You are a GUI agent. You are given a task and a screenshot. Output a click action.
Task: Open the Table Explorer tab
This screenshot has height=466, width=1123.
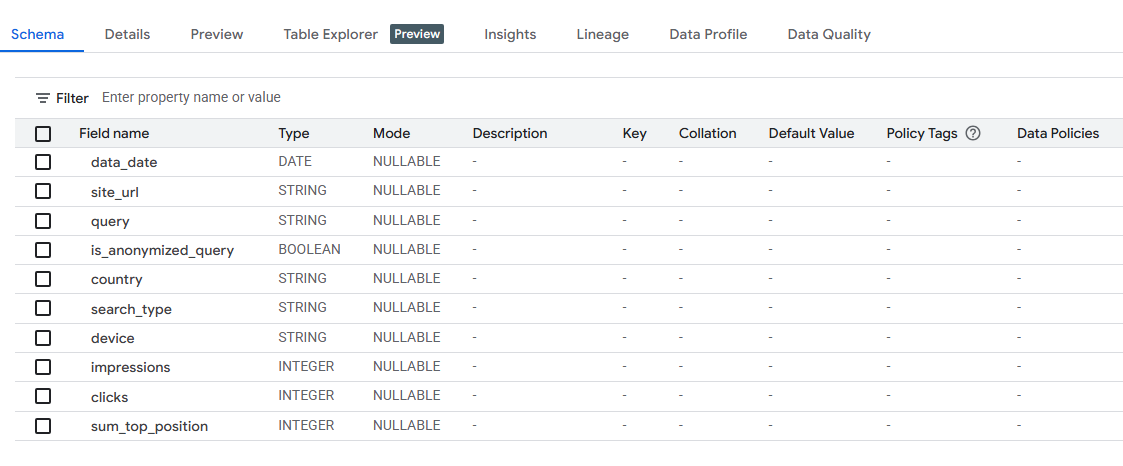pyautogui.click(x=331, y=34)
